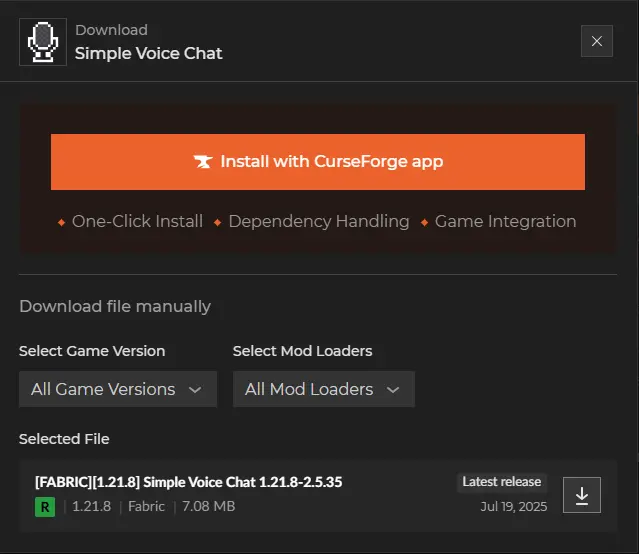Screen dimensions: 639x554
Task: Expand the All Mod Loaders dropdown
Action: [323, 389]
